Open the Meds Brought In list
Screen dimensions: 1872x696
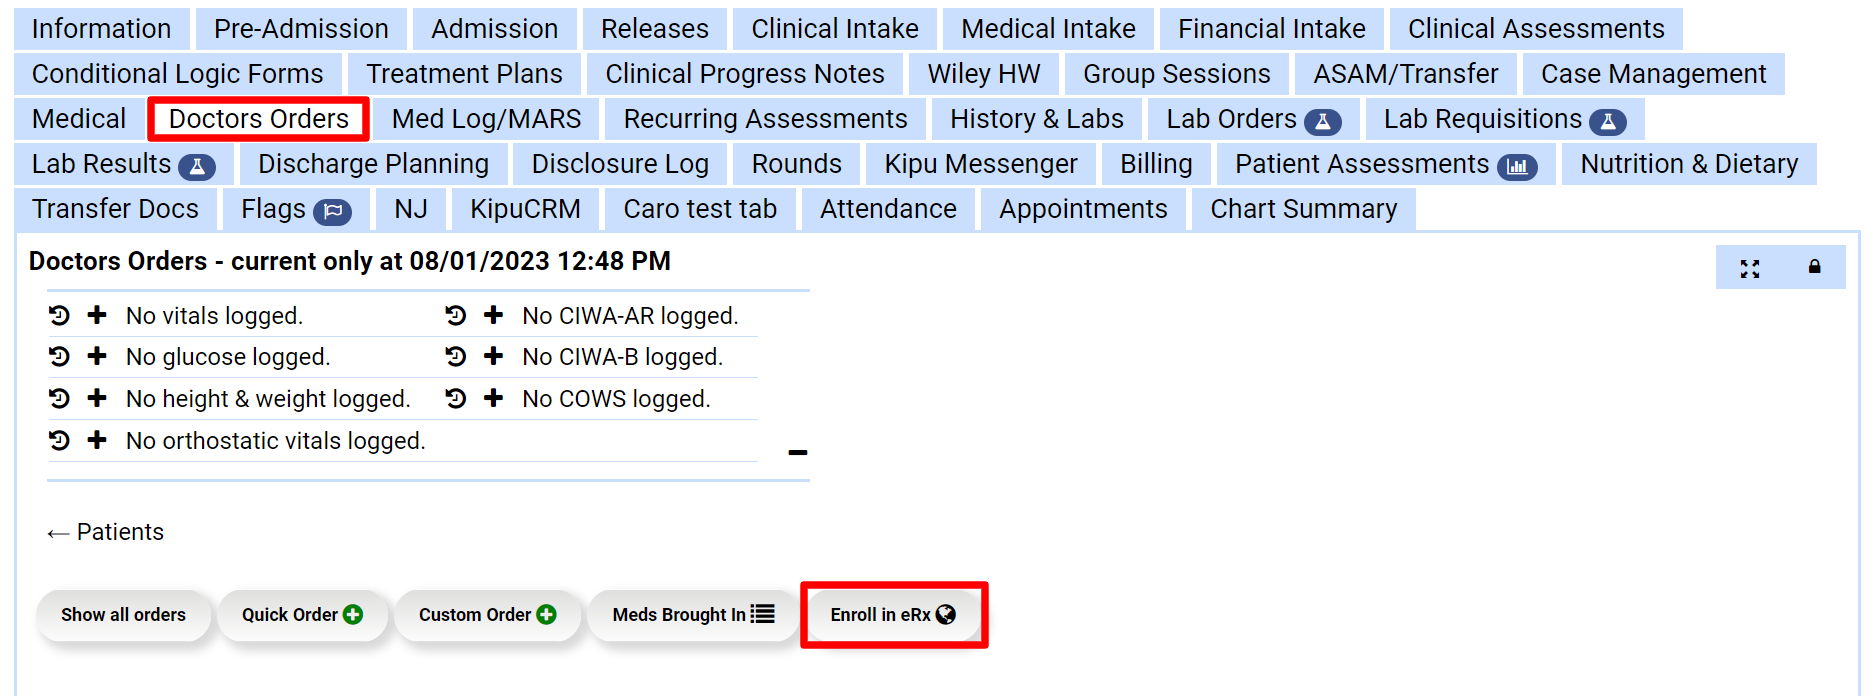click(693, 615)
